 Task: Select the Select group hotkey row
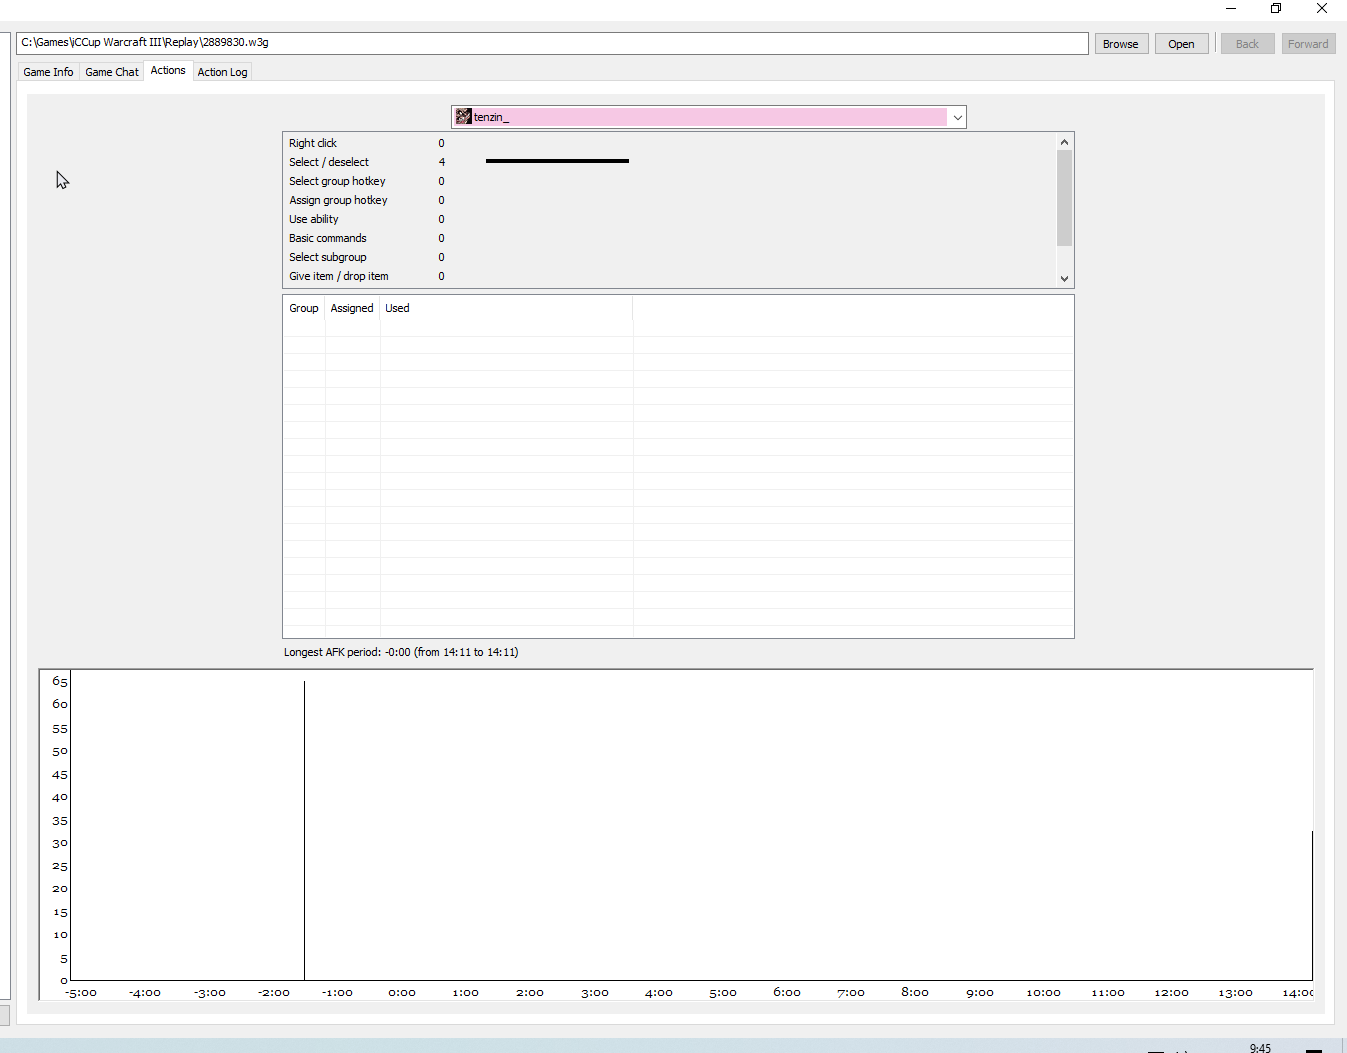pos(669,181)
